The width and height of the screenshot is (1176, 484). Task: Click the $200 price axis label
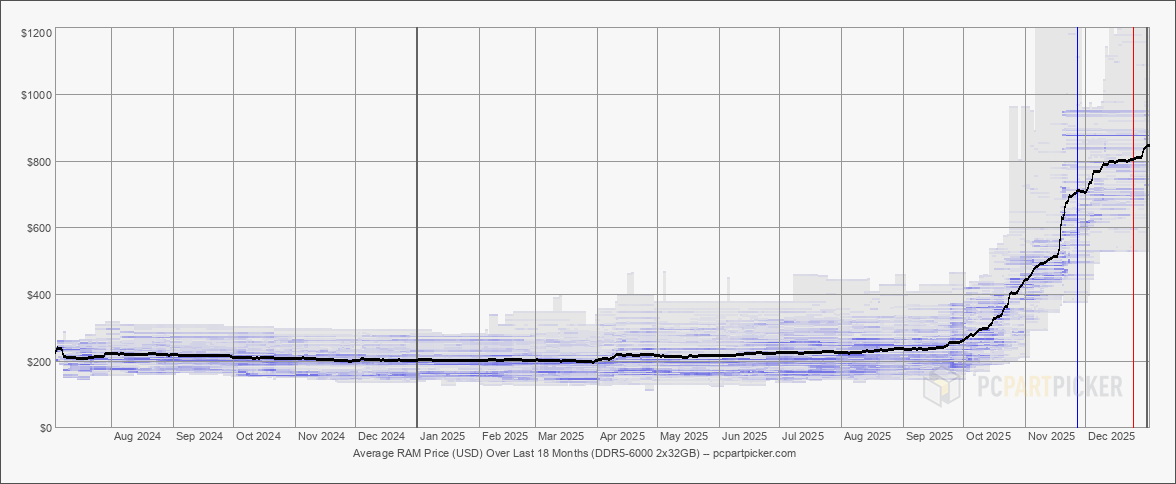pyautogui.click(x=40, y=361)
